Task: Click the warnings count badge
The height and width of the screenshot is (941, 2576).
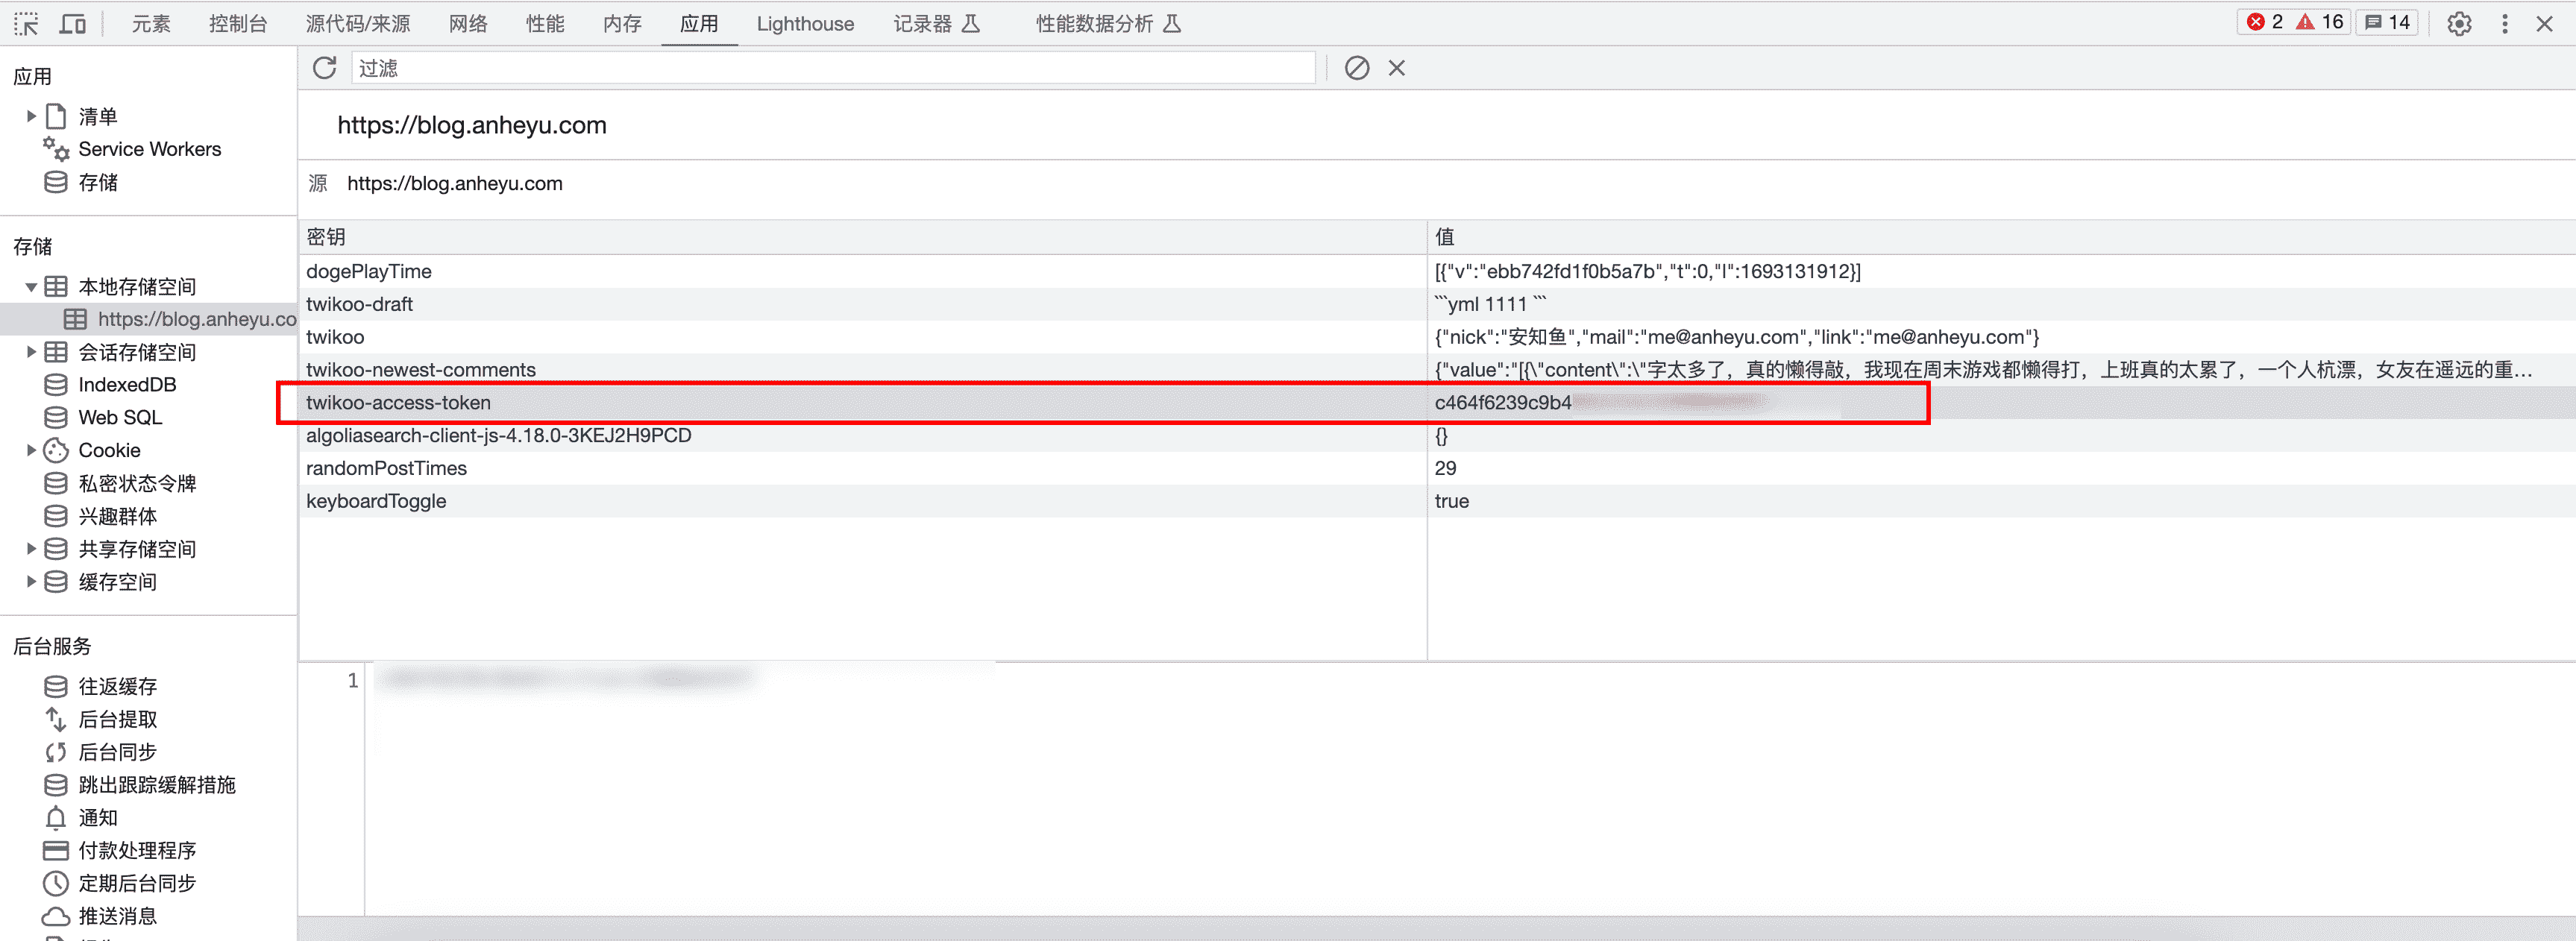Action: (x=2320, y=22)
